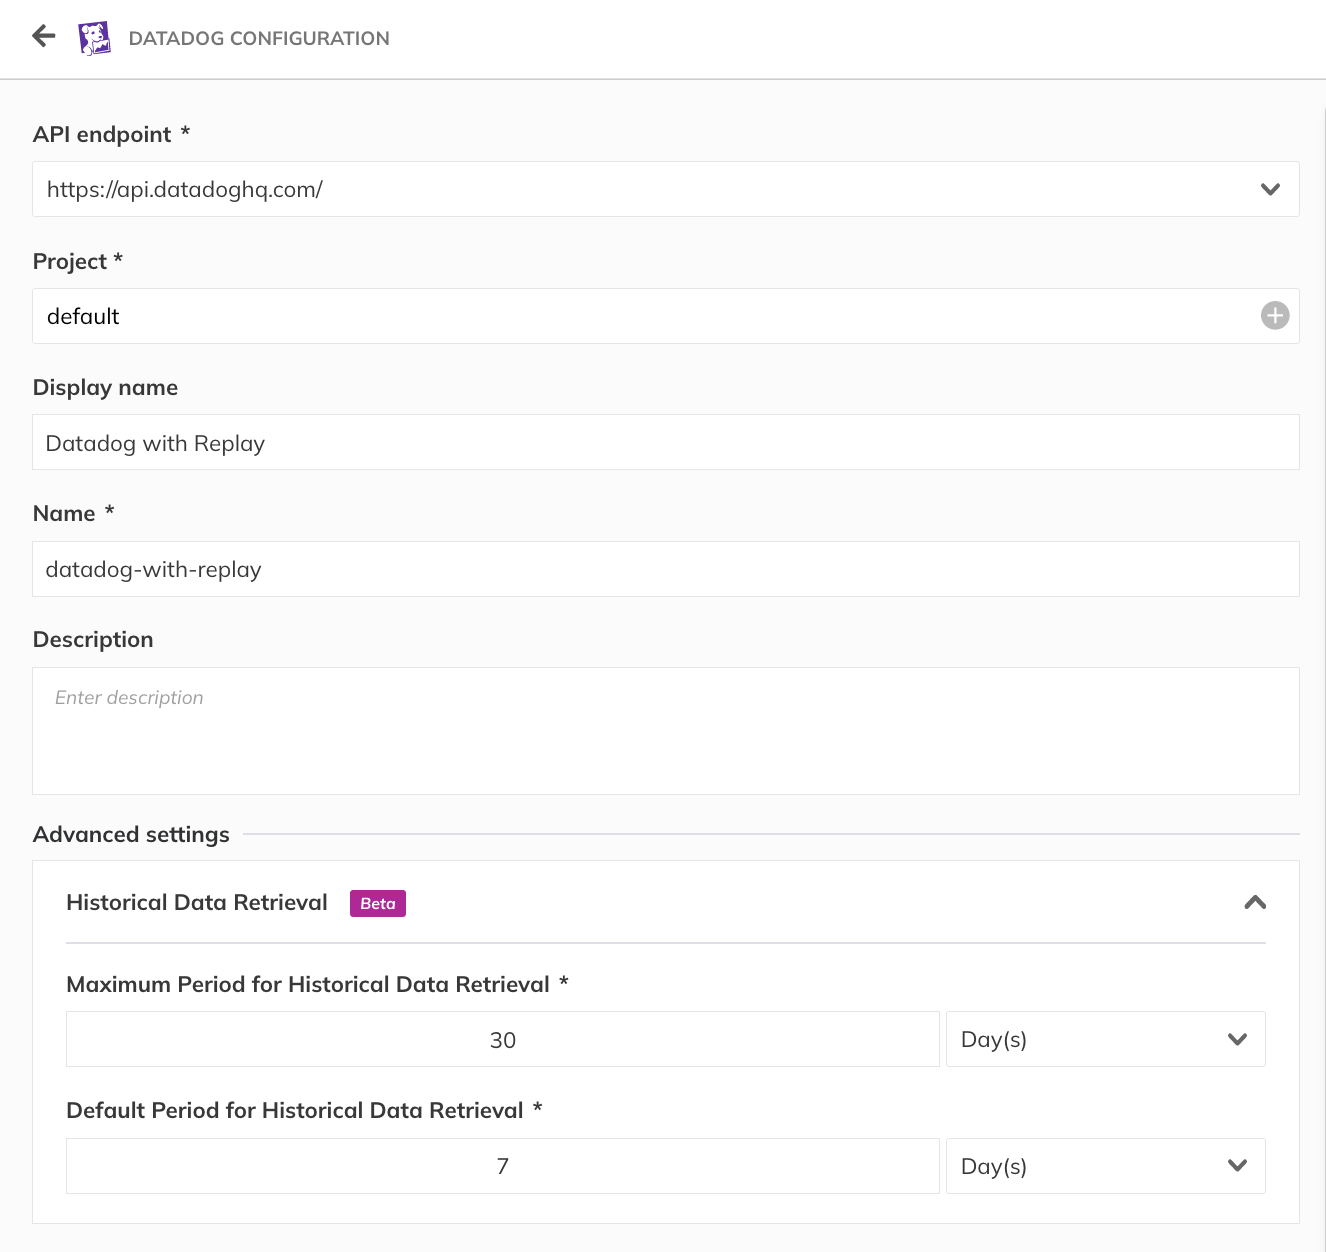The image size is (1326, 1252).
Task: Click the Maximum Period for Historical Data Retrieval label
Action: [x=308, y=984]
